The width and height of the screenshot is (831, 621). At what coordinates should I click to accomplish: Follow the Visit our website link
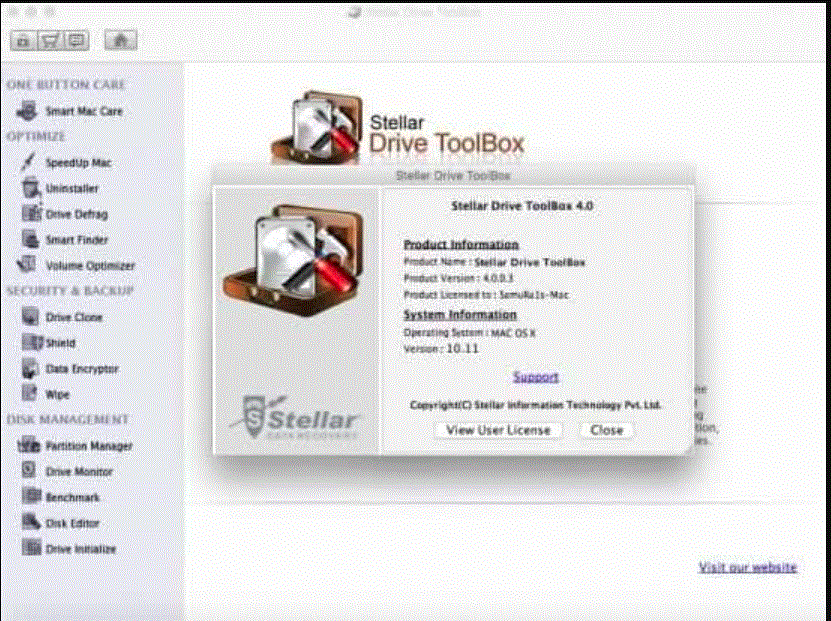[x=747, y=567]
